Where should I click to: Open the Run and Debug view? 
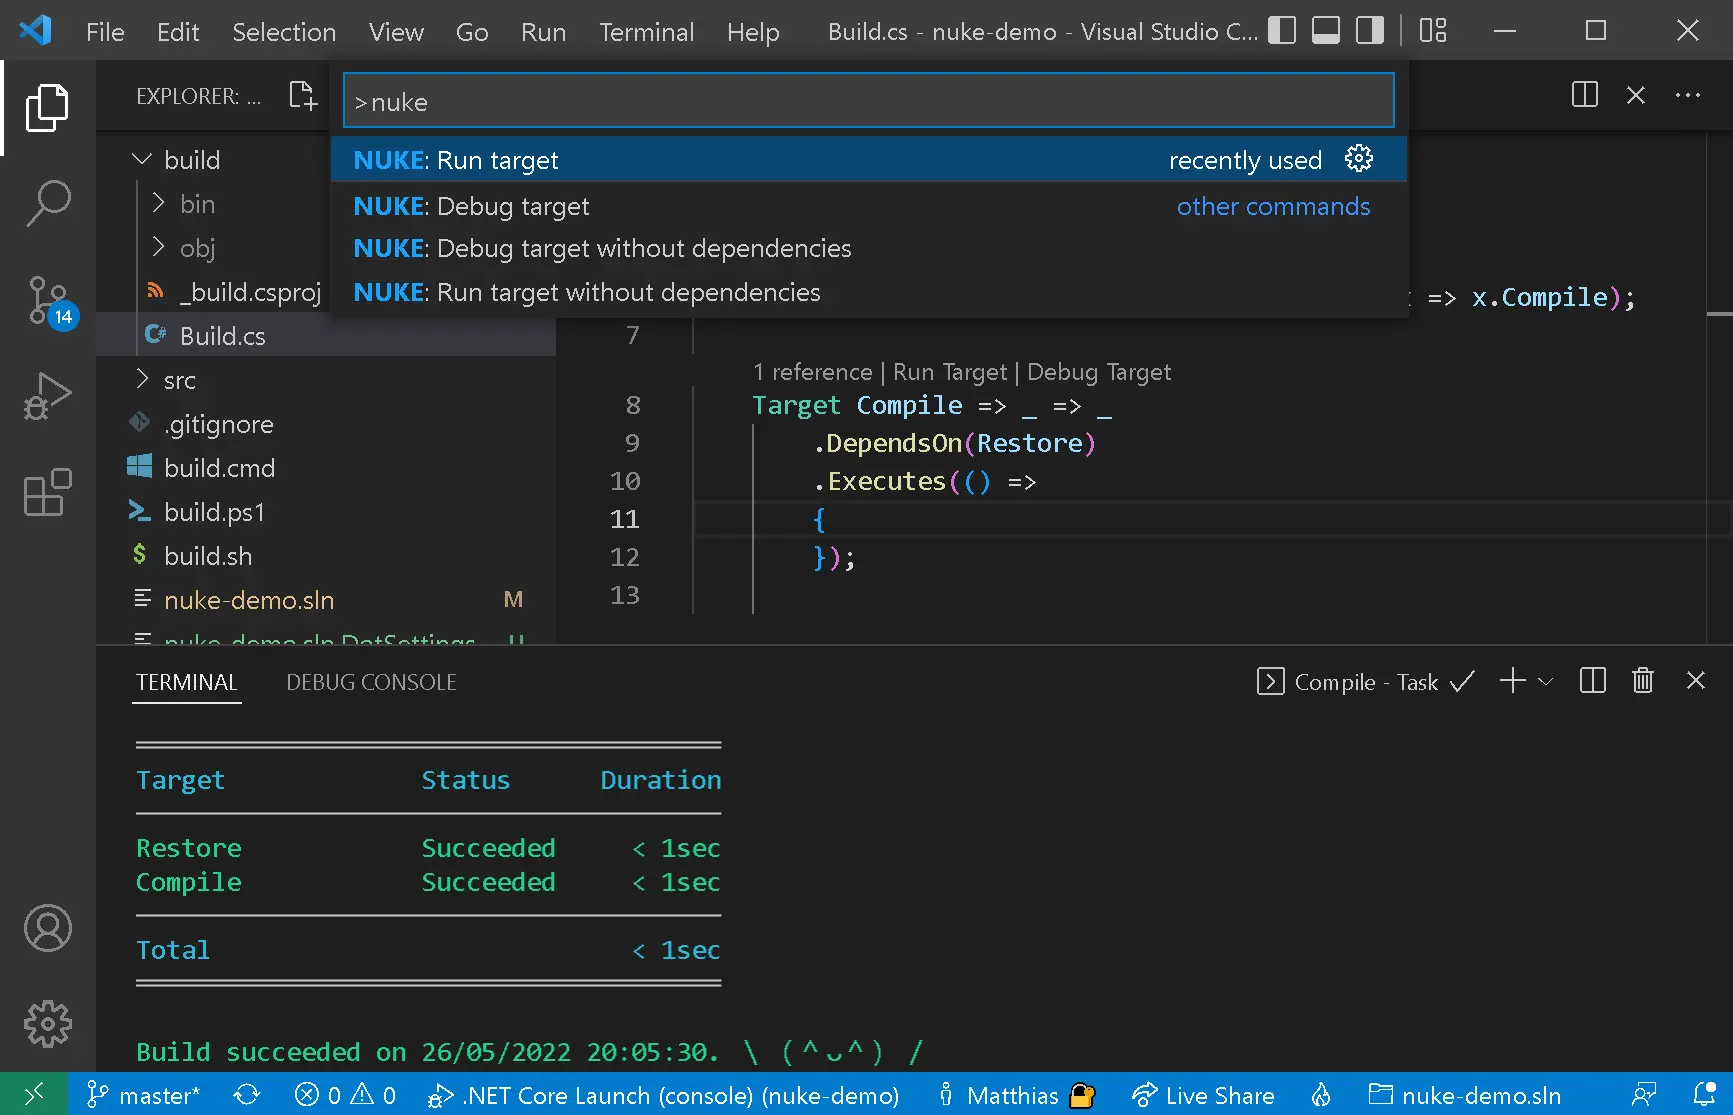(x=47, y=396)
